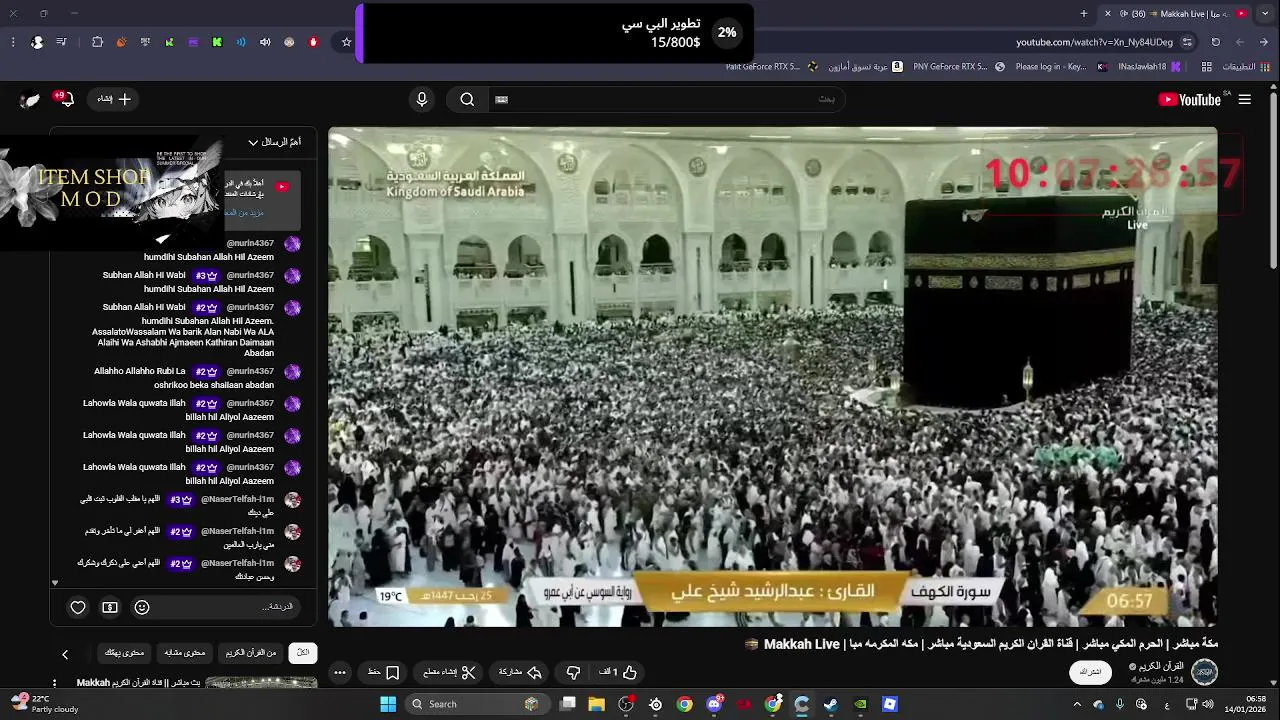
Task: Click the browser address bar URL
Action: pos(1094,42)
